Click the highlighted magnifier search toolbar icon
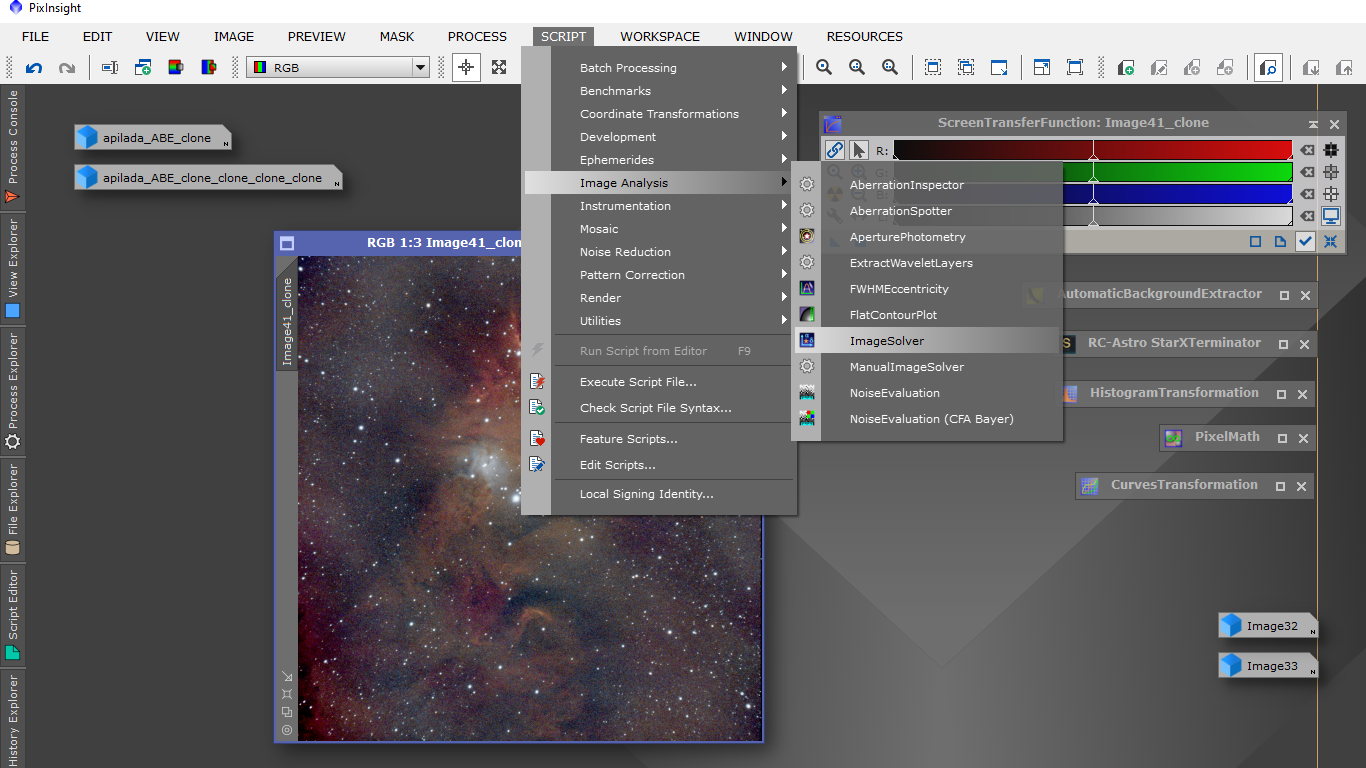The width and height of the screenshot is (1366, 768). tap(1269, 68)
